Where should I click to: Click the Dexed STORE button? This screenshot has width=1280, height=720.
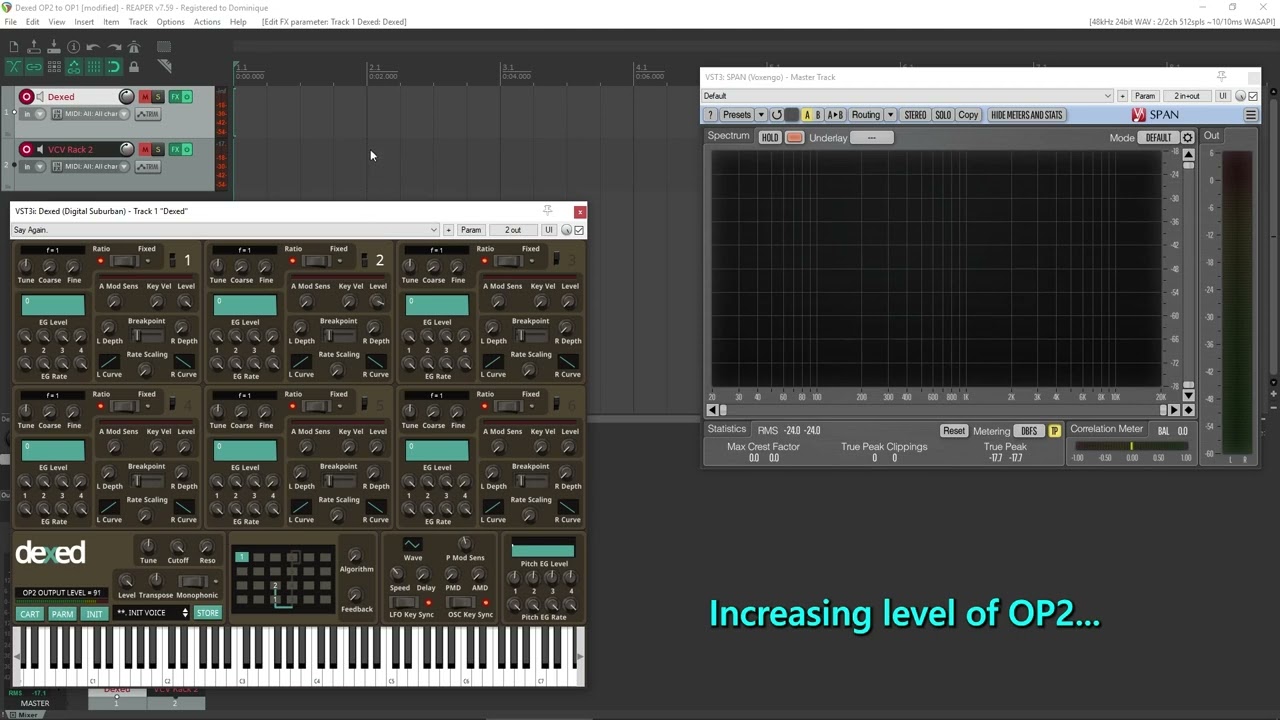(207, 613)
